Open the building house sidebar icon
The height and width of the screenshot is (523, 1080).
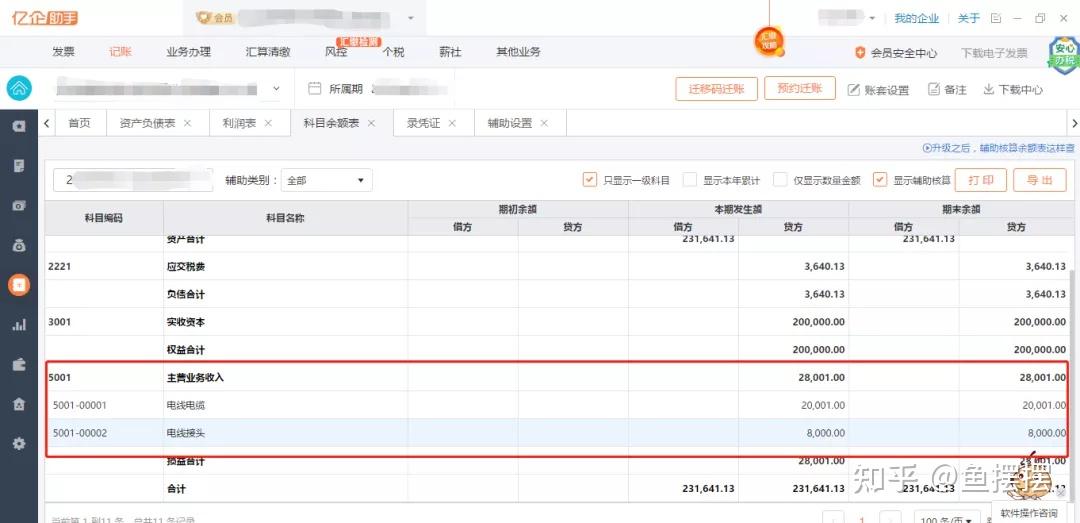(19, 404)
